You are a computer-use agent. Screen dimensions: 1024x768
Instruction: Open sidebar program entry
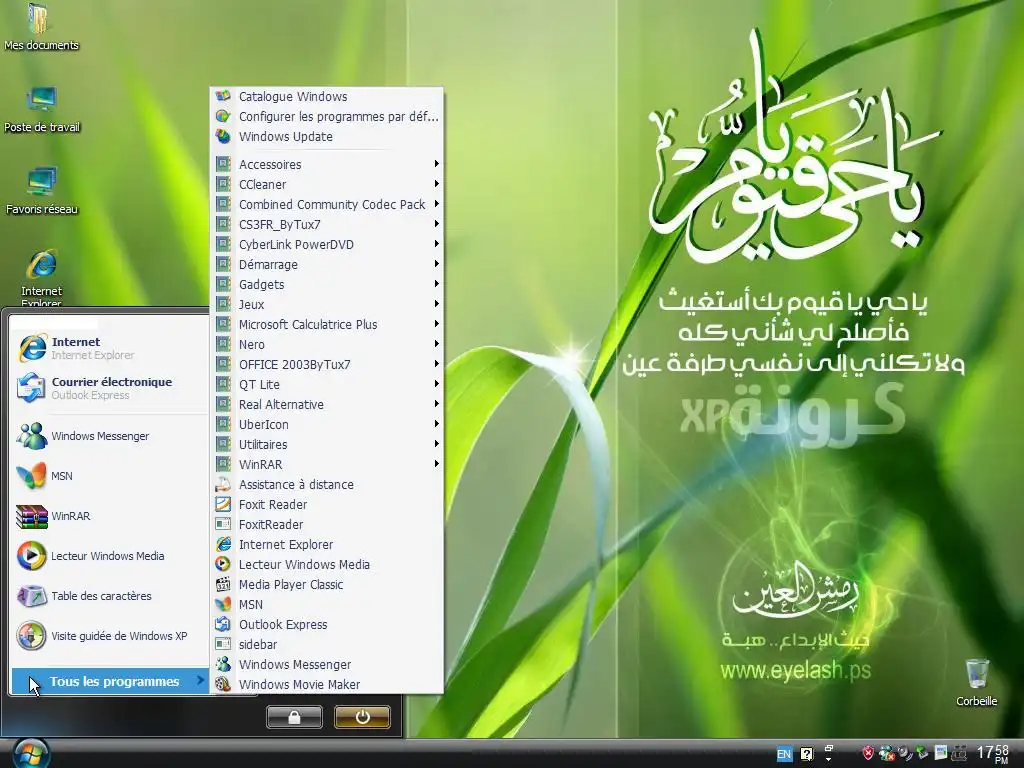point(327,645)
